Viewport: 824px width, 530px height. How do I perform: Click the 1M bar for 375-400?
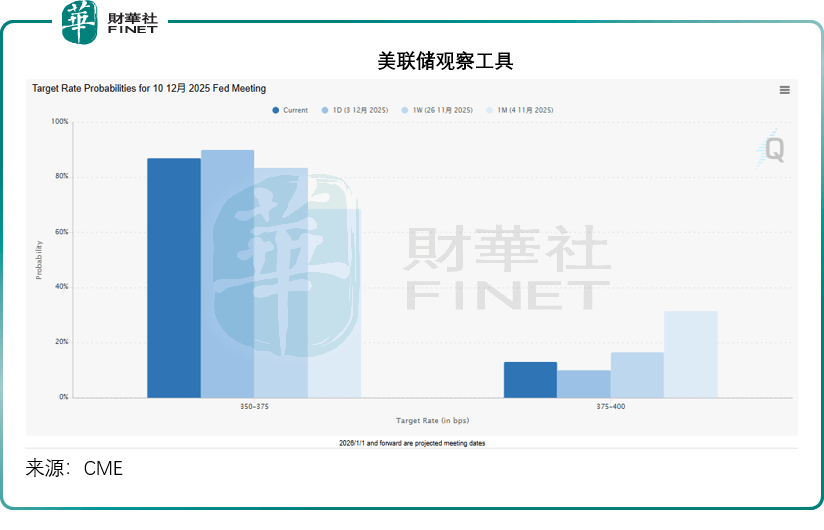[x=691, y=354]
